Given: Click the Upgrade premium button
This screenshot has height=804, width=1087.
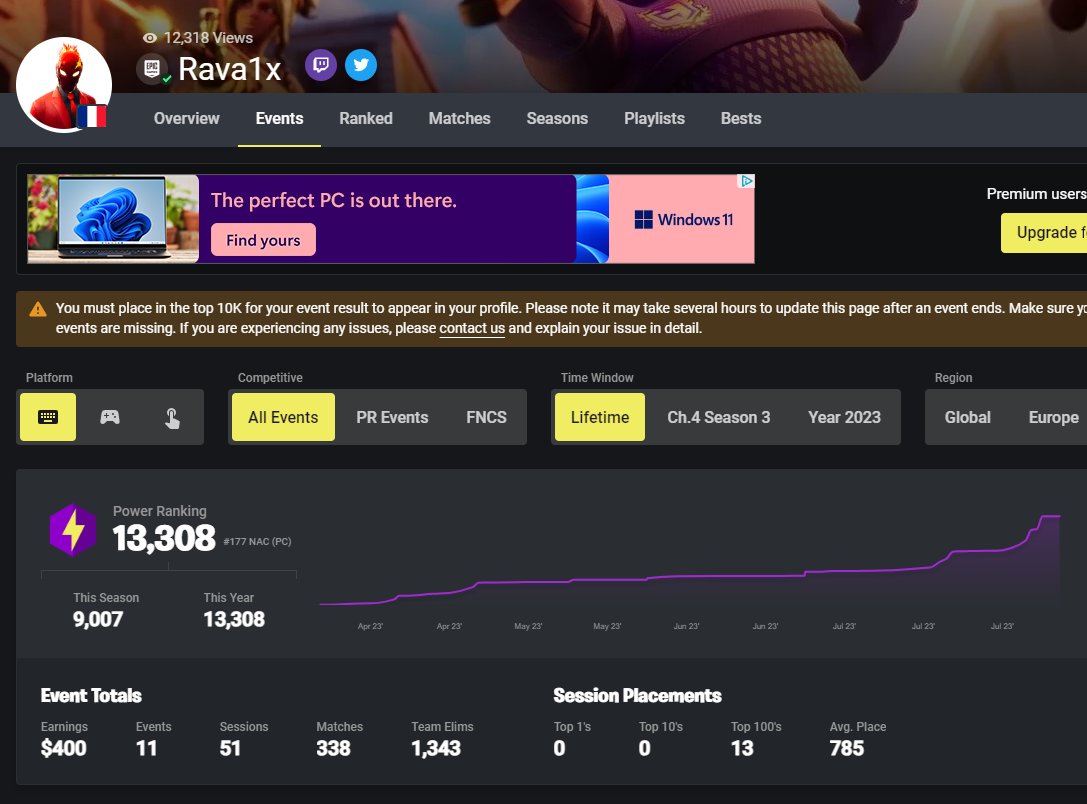Looking at the screenshot, I should click(x=1044, y=233).
